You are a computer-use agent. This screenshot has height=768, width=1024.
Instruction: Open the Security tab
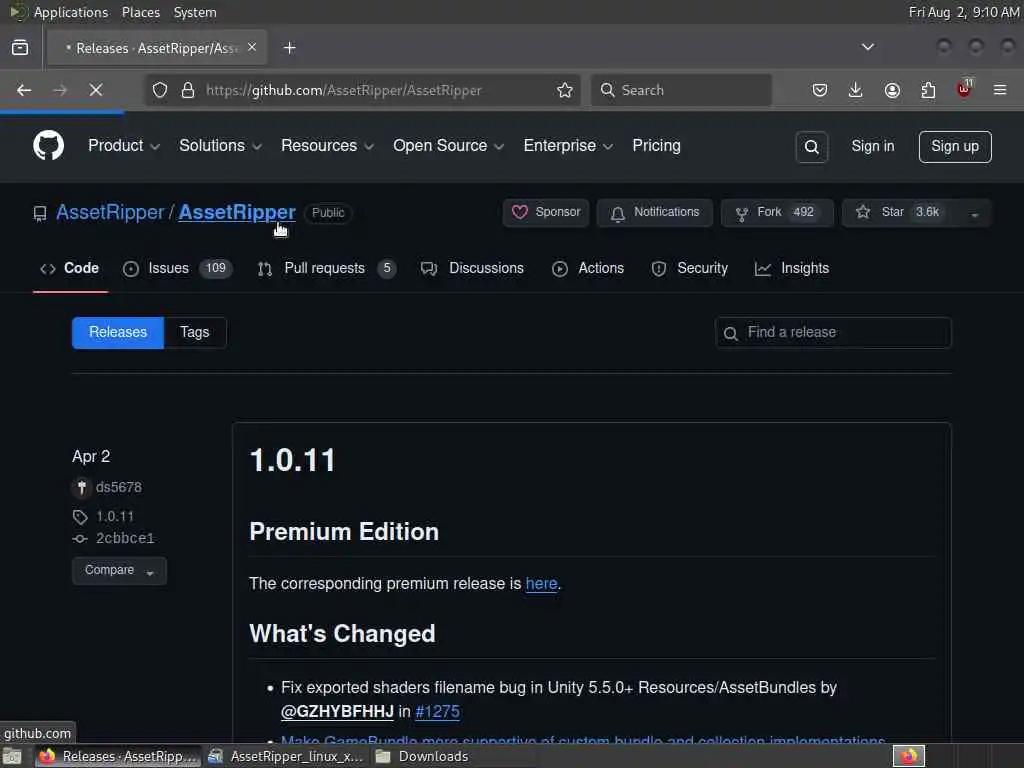click(x=690, y=268)
